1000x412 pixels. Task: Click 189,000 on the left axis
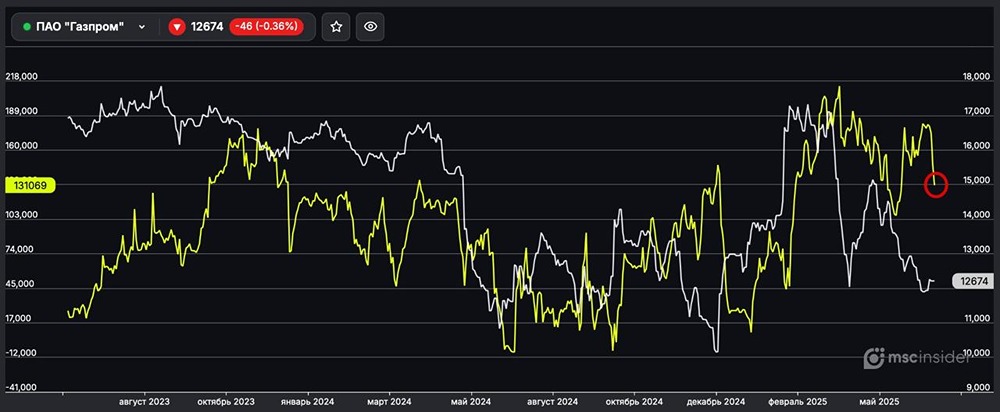[x=21, y=112]
